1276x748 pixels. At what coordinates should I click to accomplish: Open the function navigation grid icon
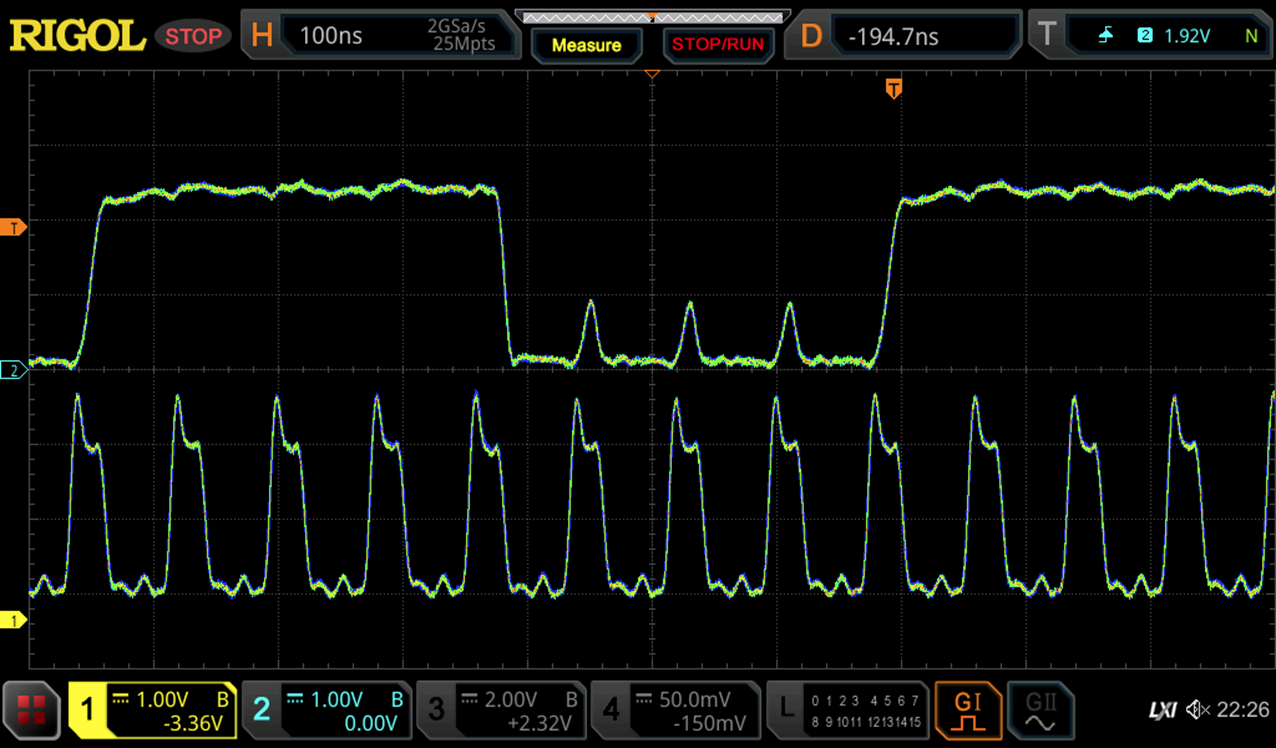pos(32,710)
